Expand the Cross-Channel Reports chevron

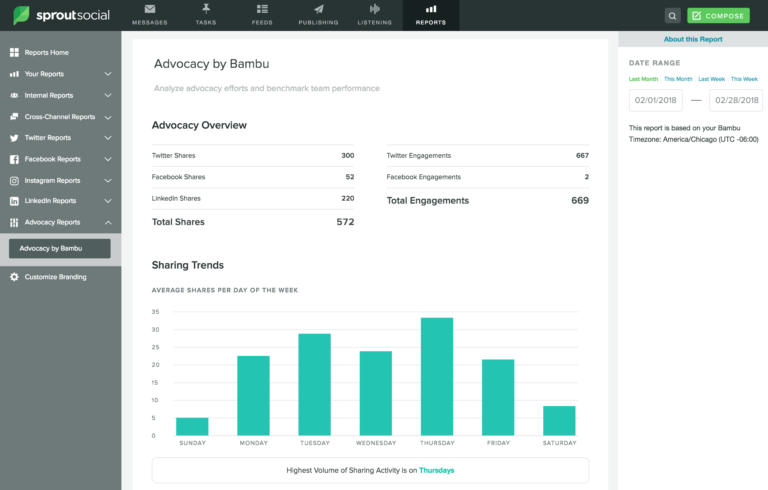coord(108,117)
